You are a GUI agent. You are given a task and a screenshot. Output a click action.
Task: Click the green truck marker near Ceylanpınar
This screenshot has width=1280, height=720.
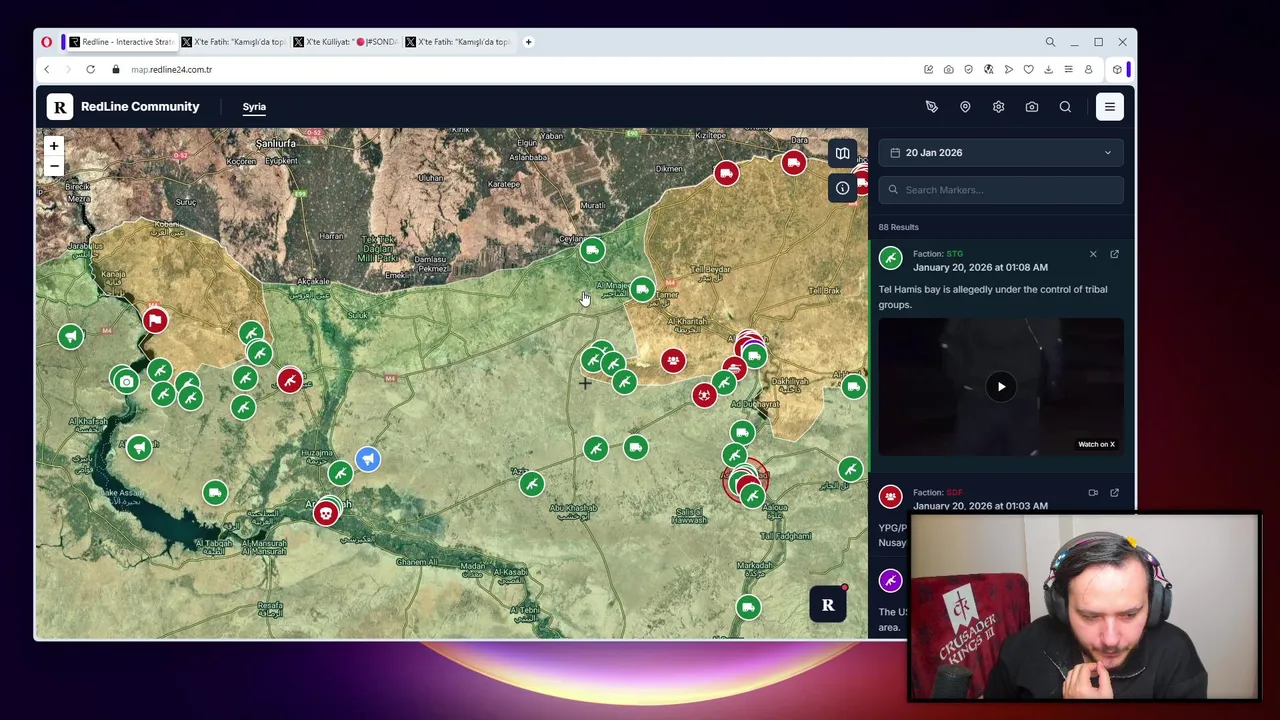592,250
